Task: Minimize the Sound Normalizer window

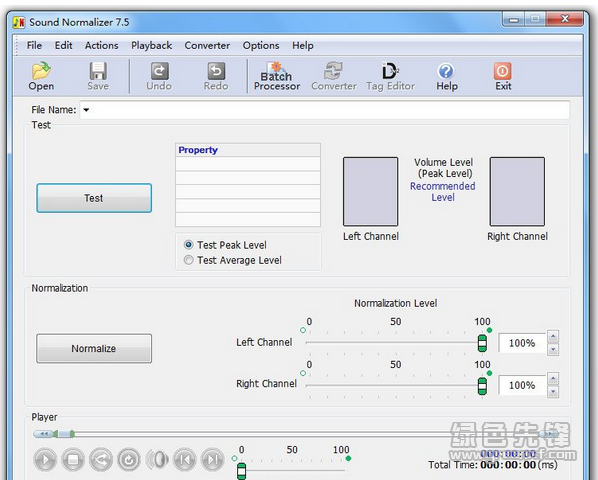Action: click(514, 19)
